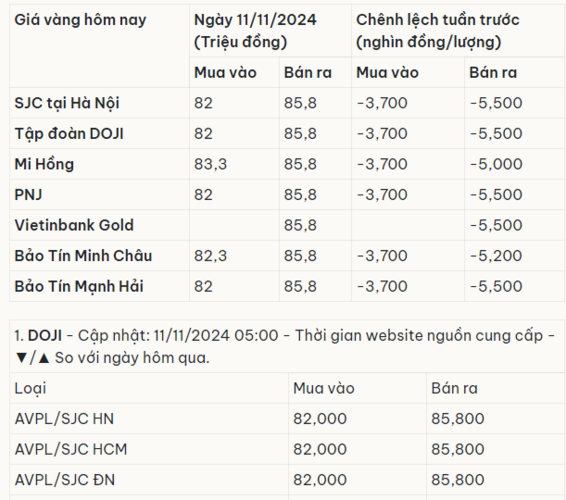This screenshot has height=500, width=566.
Task: Click bold DOJI text in update line
Action: [x=45, y=335]
